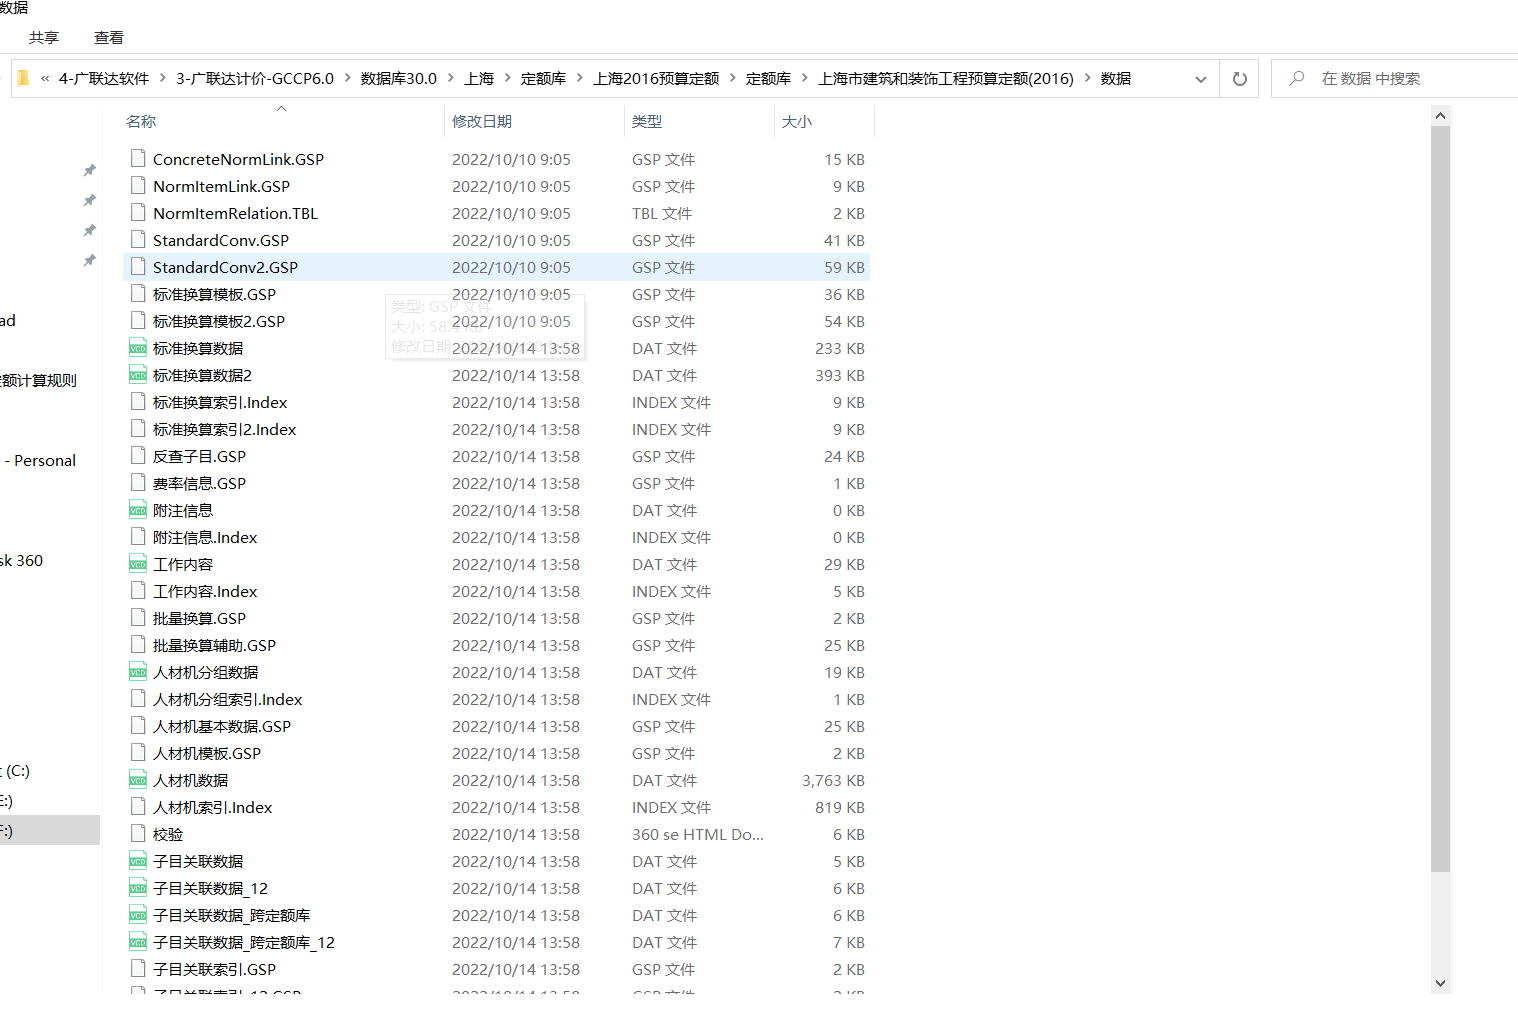Select the StandardConv2.GSP file name

pyautogui.click(x=225, y=267)
